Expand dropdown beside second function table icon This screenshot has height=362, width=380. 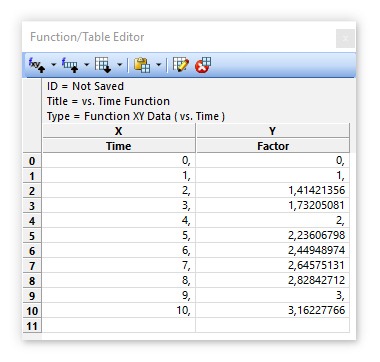[x=86, y=64]
